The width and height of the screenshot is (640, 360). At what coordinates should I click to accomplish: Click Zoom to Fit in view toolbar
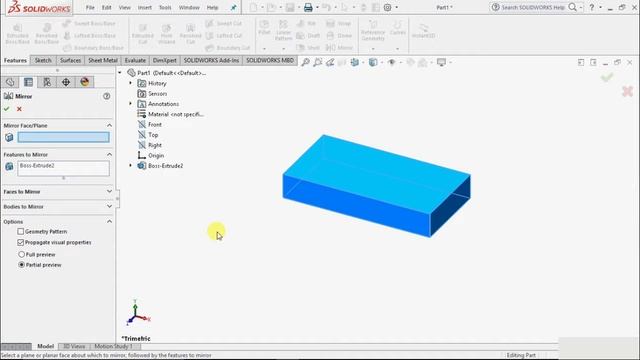click(305, 62)
